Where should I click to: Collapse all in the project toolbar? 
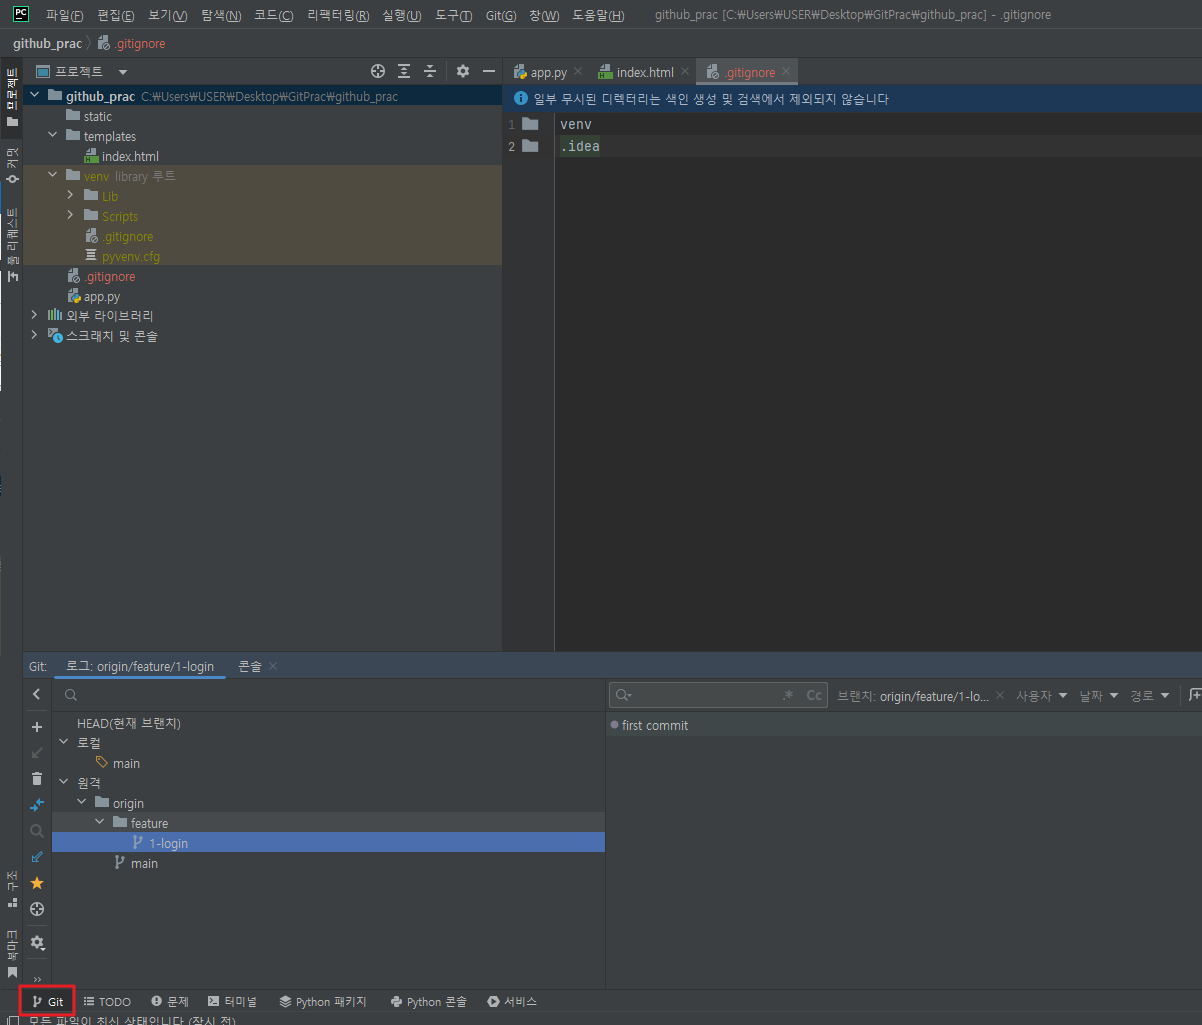click(x=430, y=71)
